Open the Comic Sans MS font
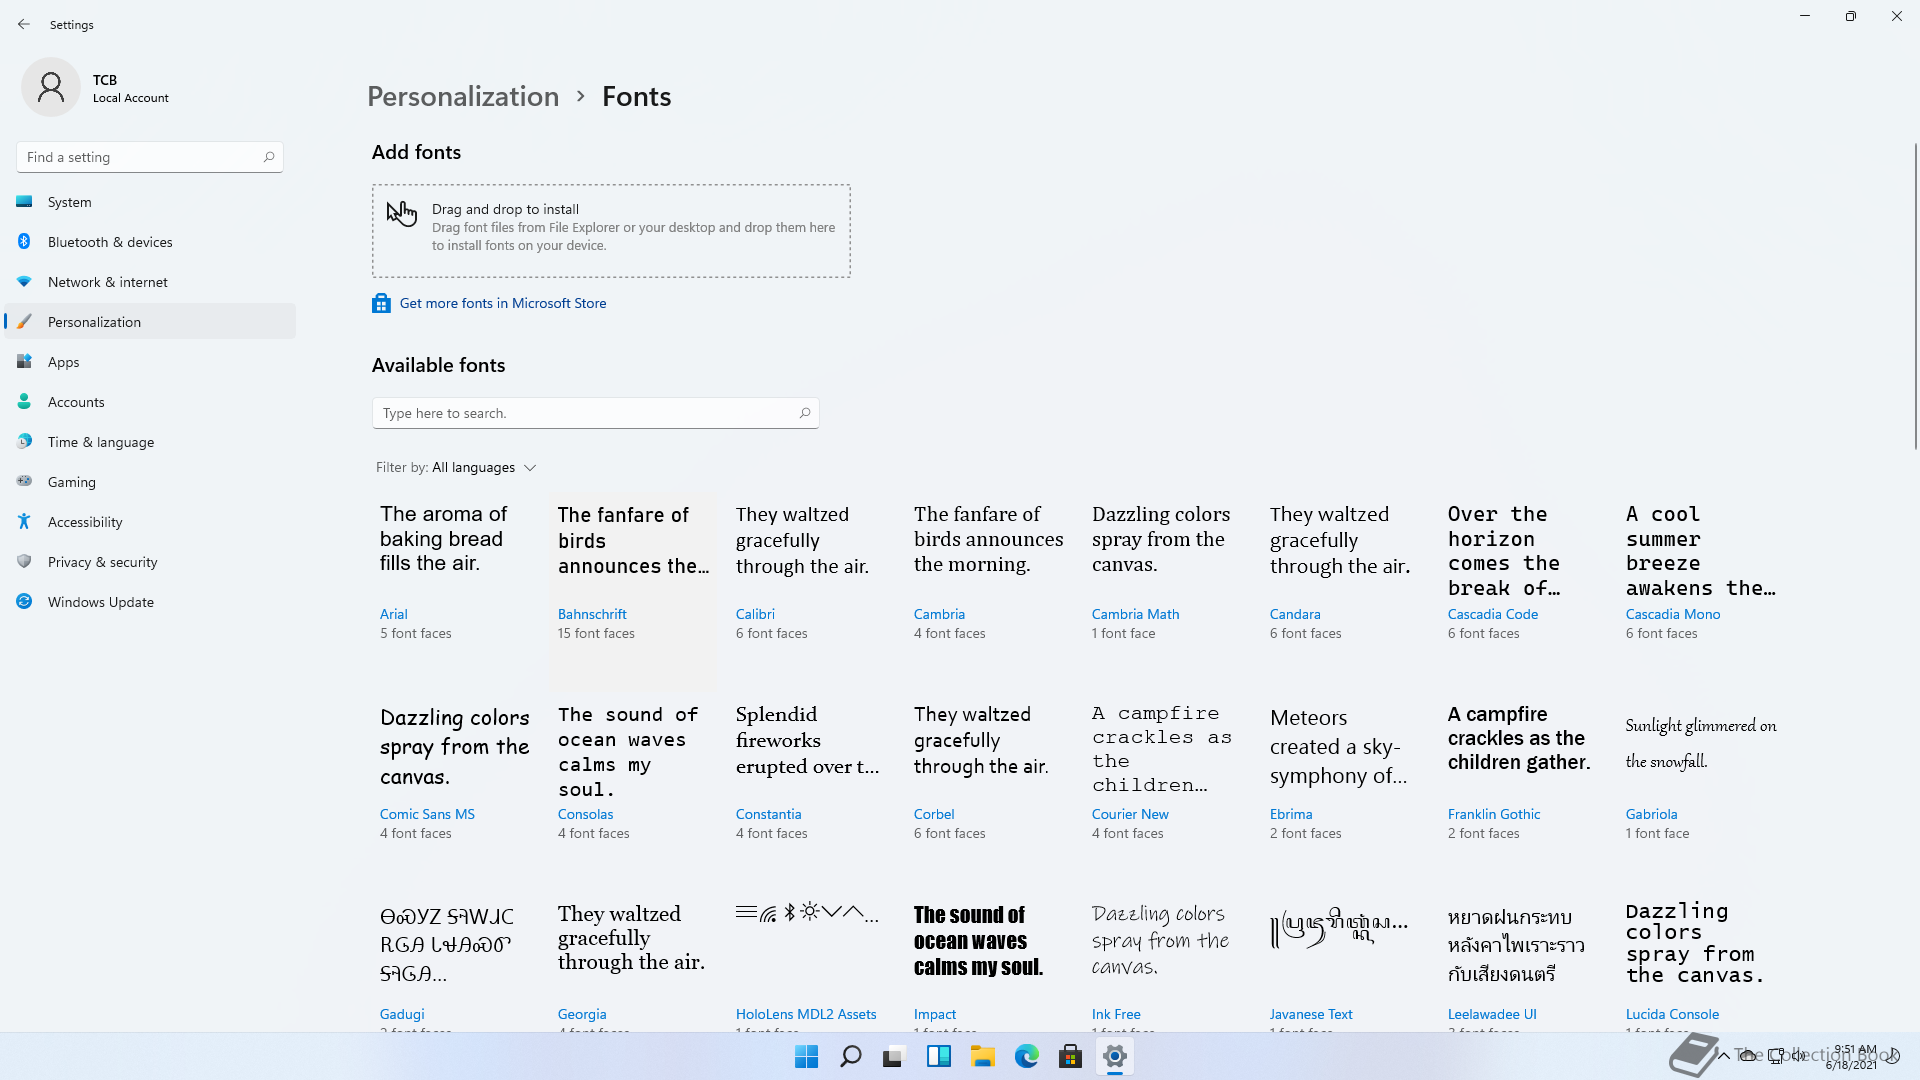Viewport: 1920px width, 1080px height. [427, 814]
